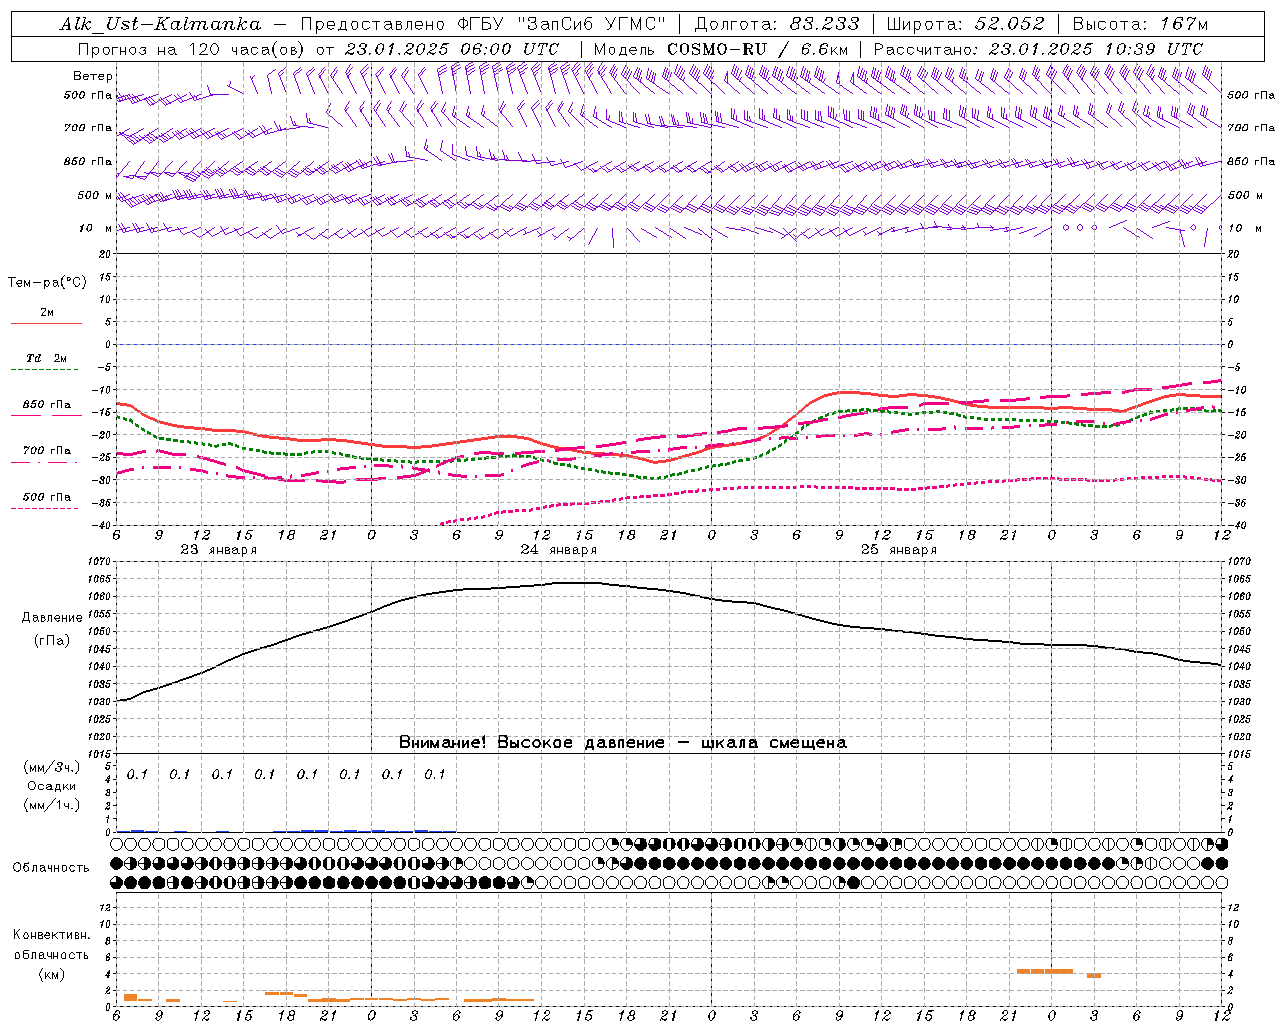Click the 700 гПа temperature legend entry
Image resolution: width=1280 pixels, height=1024 pixels.
[47, 451]
